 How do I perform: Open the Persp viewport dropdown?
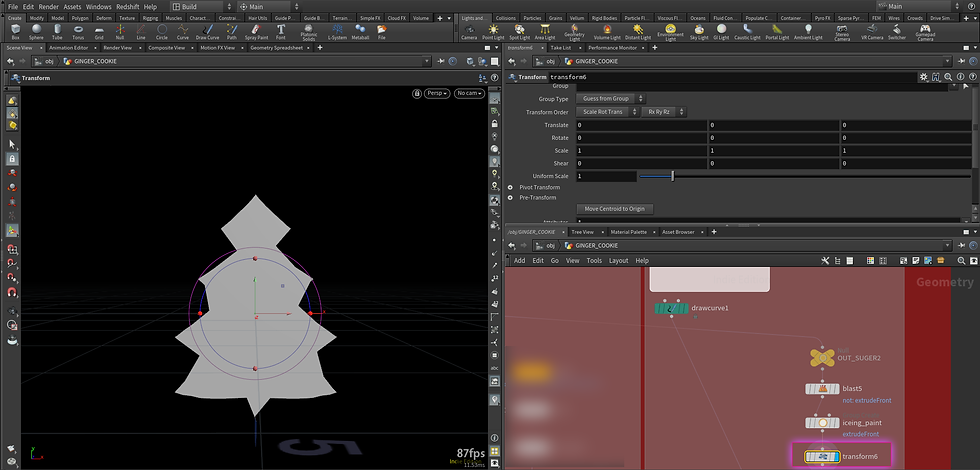tap(437, 93)
